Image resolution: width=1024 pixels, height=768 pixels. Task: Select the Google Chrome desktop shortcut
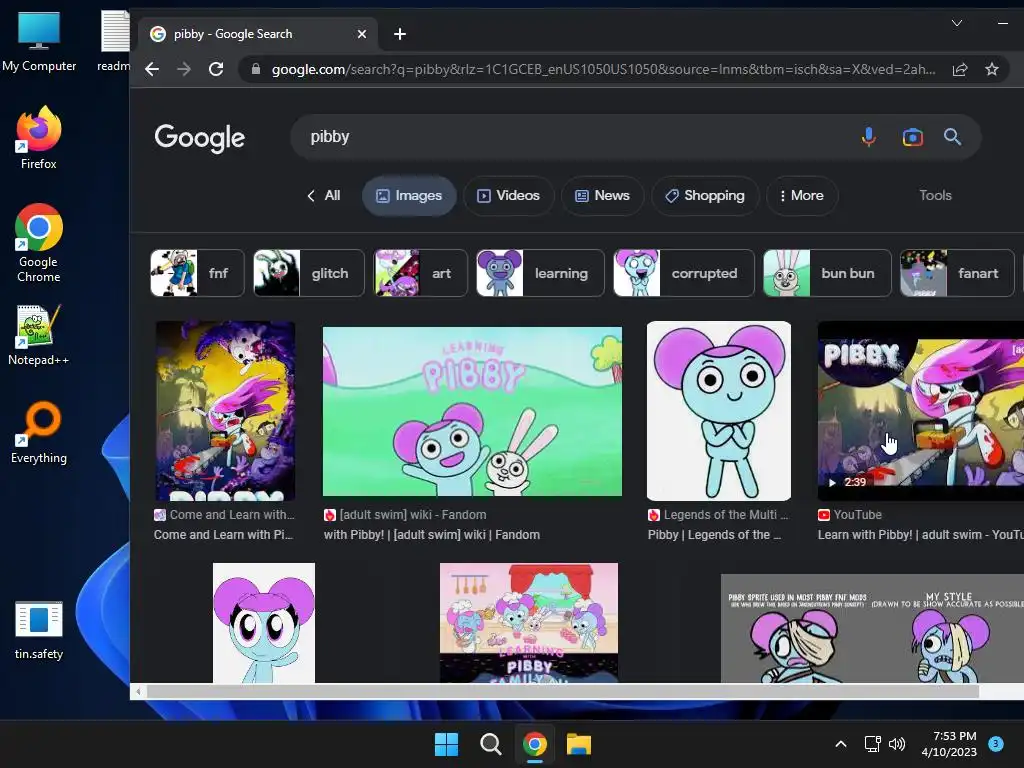(x=39, y=243)
